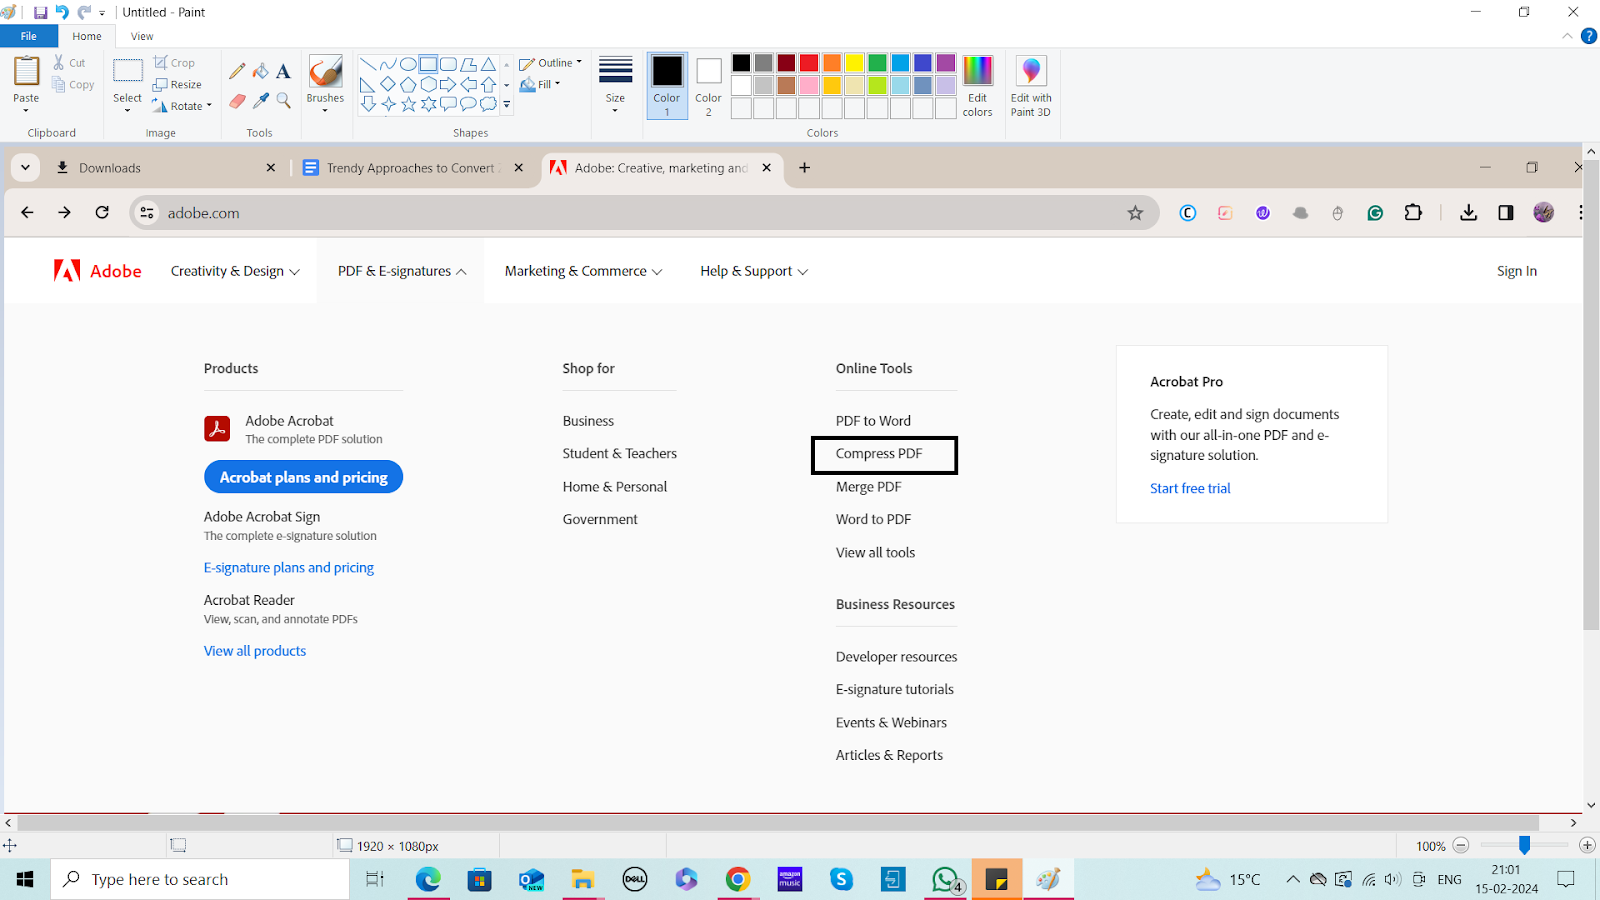1600x900 pixels.
Task: Select the Five-point star shape
Action: [408, 104]
